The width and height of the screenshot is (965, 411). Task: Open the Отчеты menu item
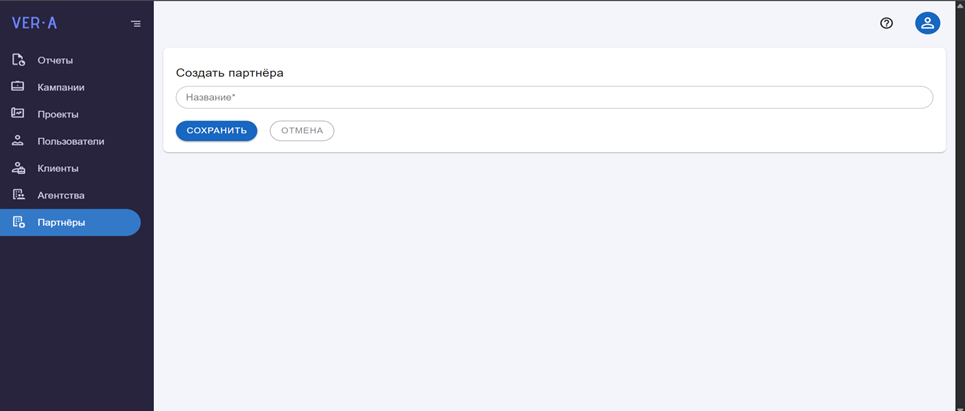coord(70,60)
